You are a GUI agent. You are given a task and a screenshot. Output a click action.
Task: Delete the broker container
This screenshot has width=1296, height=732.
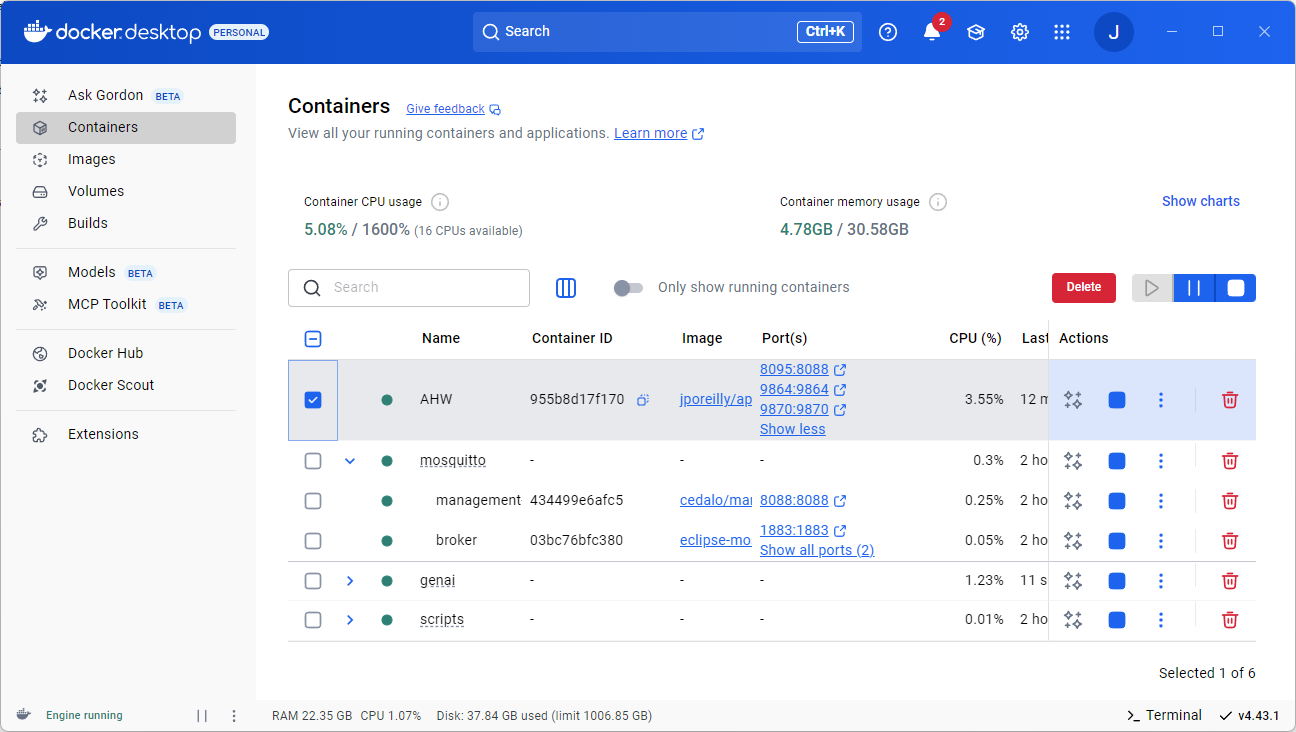coord(1230,541)
